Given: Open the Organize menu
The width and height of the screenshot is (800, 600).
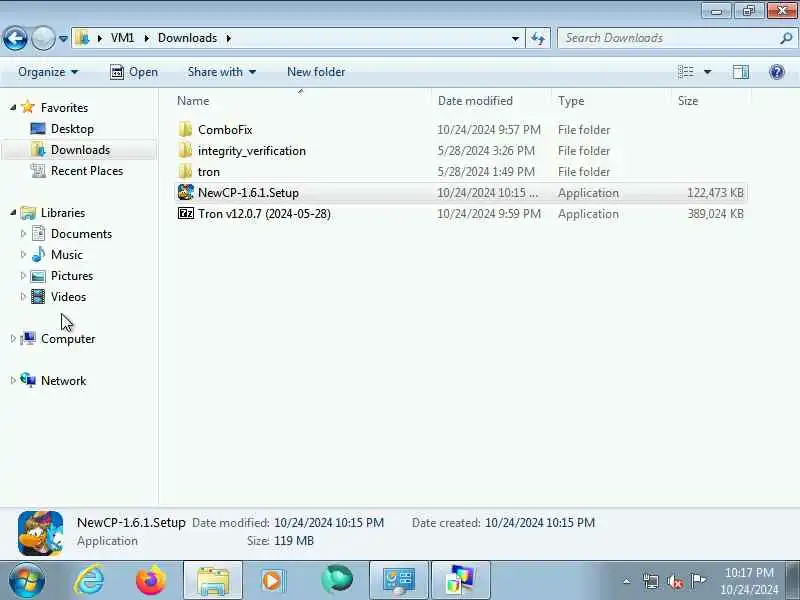Looking at the screenshot, I should point(48,72).
